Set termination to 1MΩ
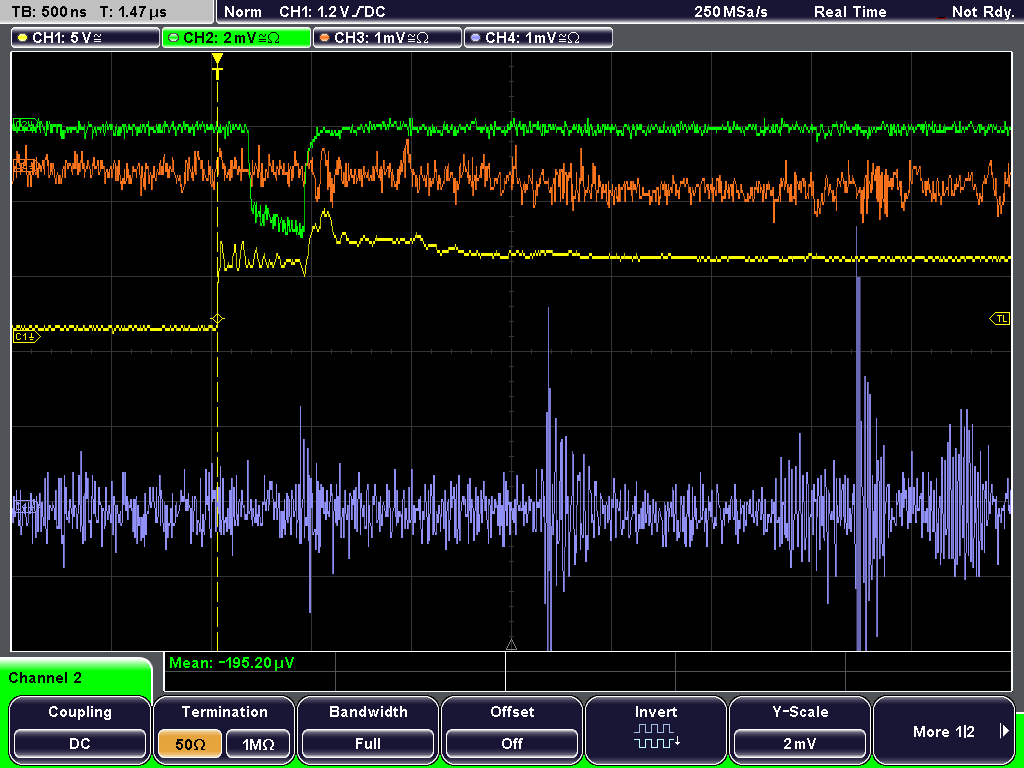The height and width of the screenshot is (768, 1024). click(x=258, y=744)
